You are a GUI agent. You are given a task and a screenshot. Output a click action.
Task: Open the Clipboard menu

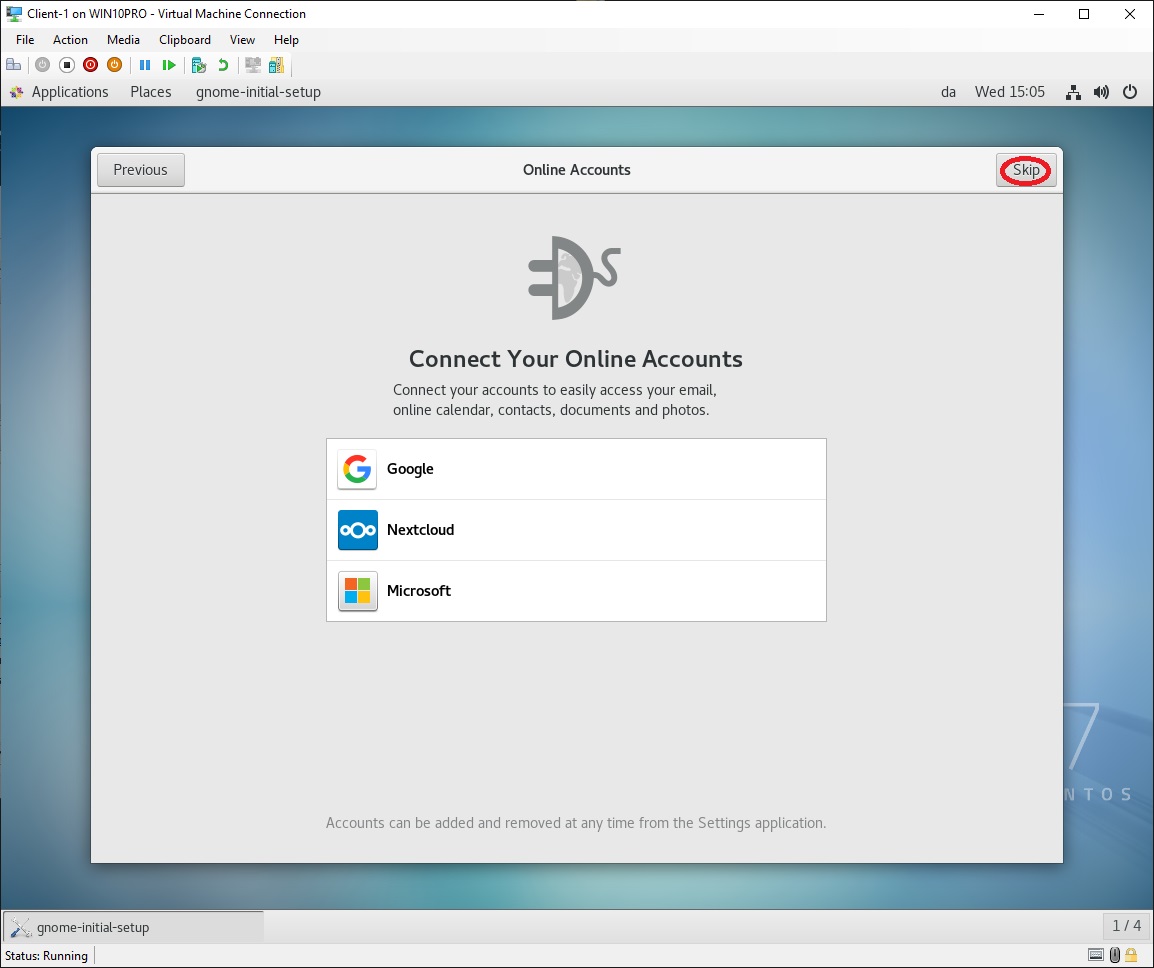click(x=185, y=40)
